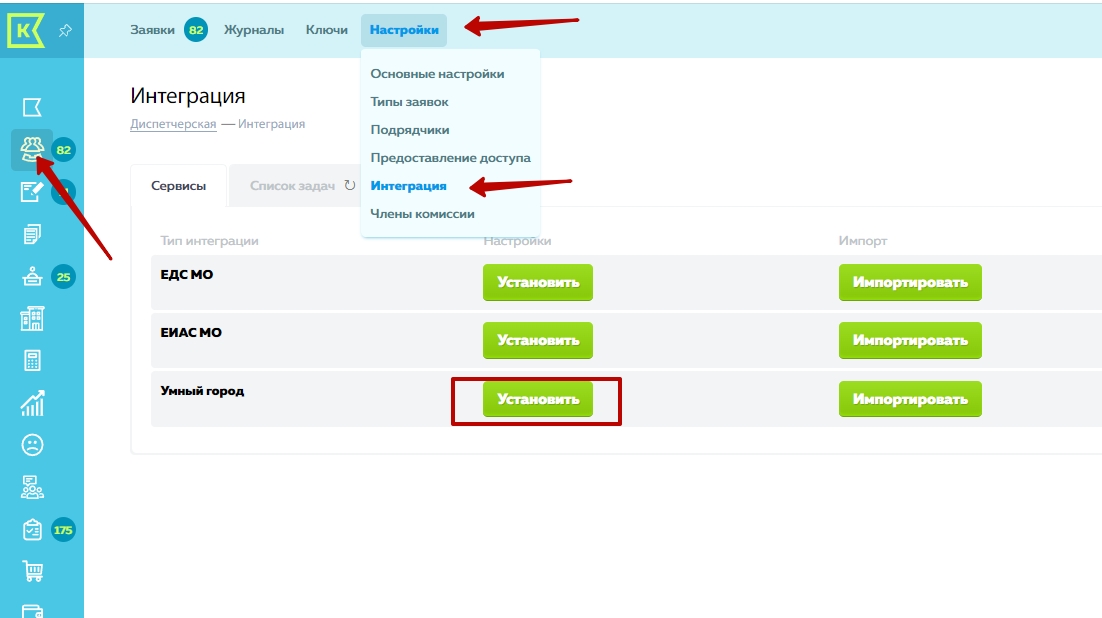Open the Настройки dropdown menu
This screenshot has height=618, width=1102.
tap(404, 30)
